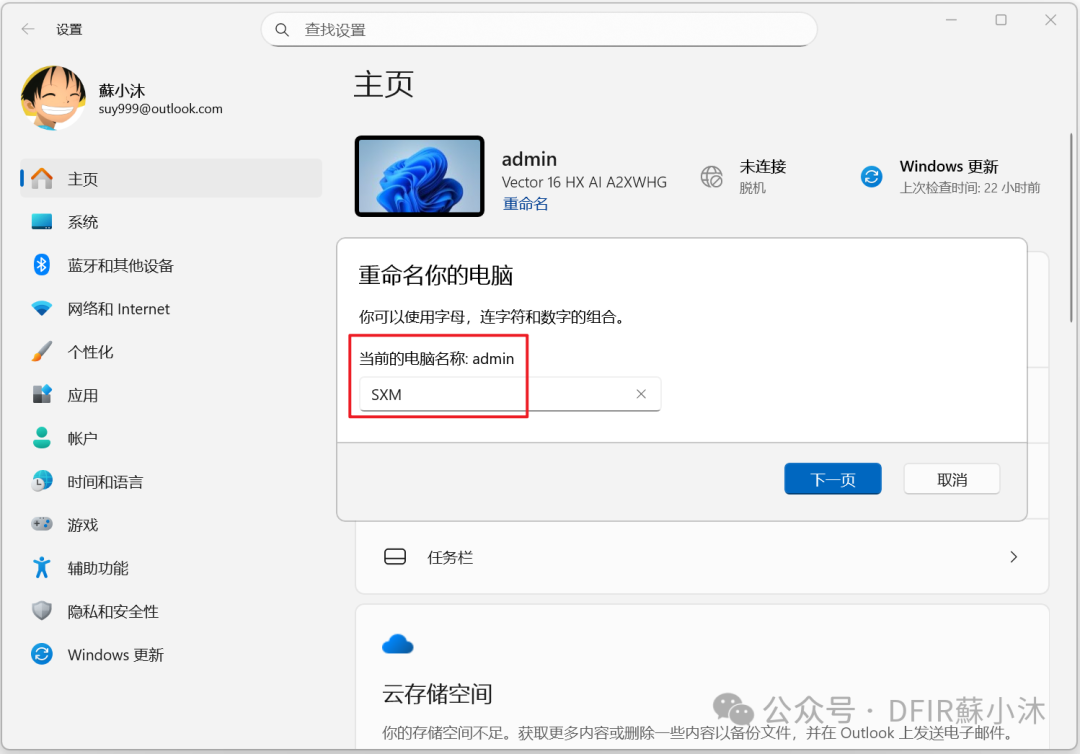Clear the SXM name with the X
The height and width of the screenshot is (754, 1080).
[641, 394]
